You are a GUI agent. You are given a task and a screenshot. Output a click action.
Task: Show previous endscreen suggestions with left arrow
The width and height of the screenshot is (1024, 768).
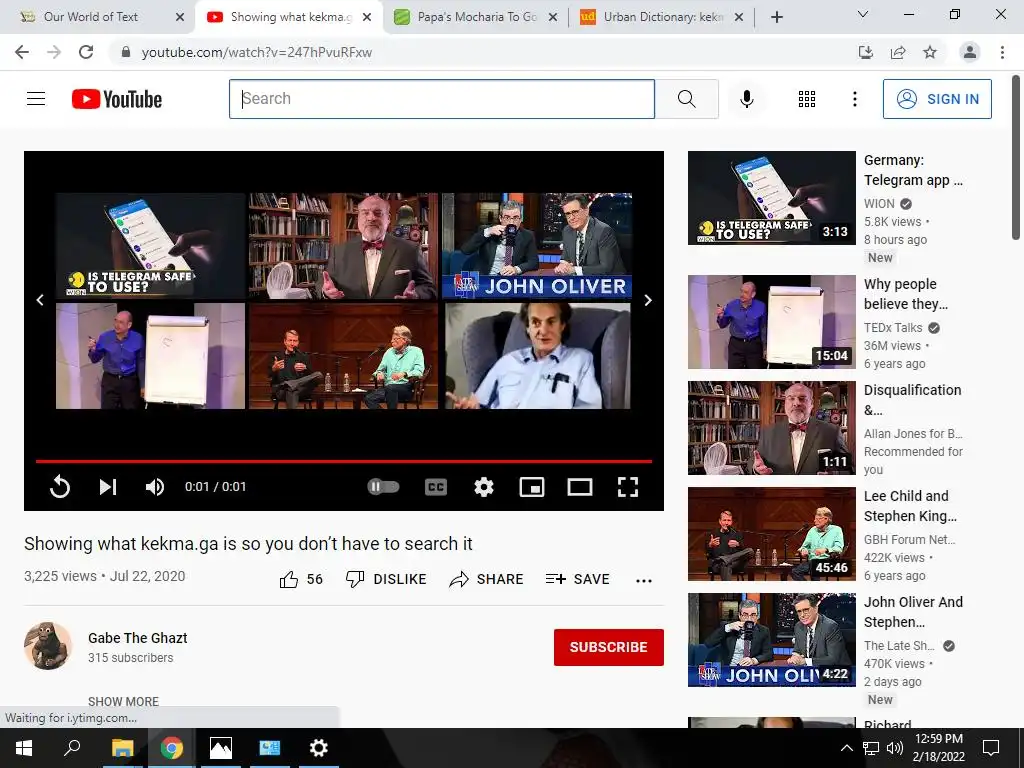click(40, 300)
